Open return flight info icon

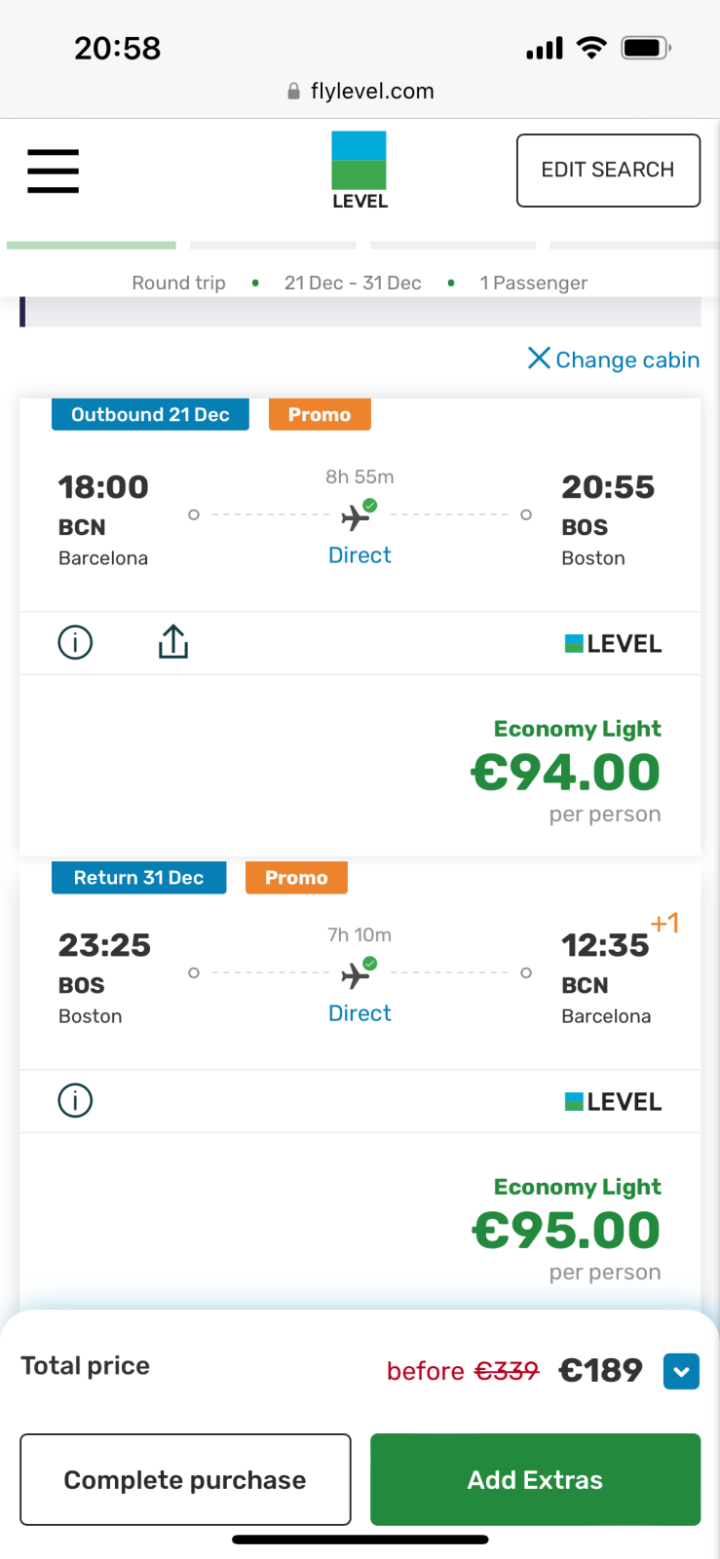(75, 1101)
